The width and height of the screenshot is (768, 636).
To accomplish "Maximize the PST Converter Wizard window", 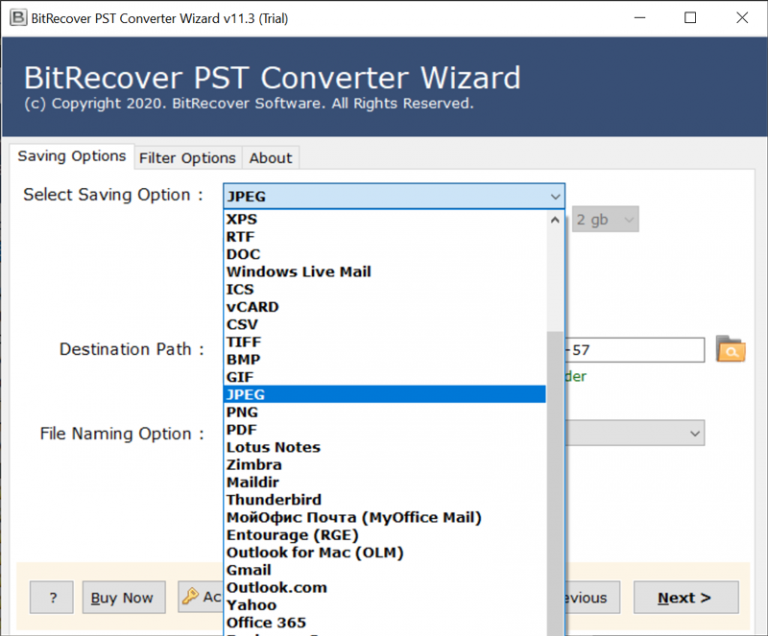I will (690, 18).
